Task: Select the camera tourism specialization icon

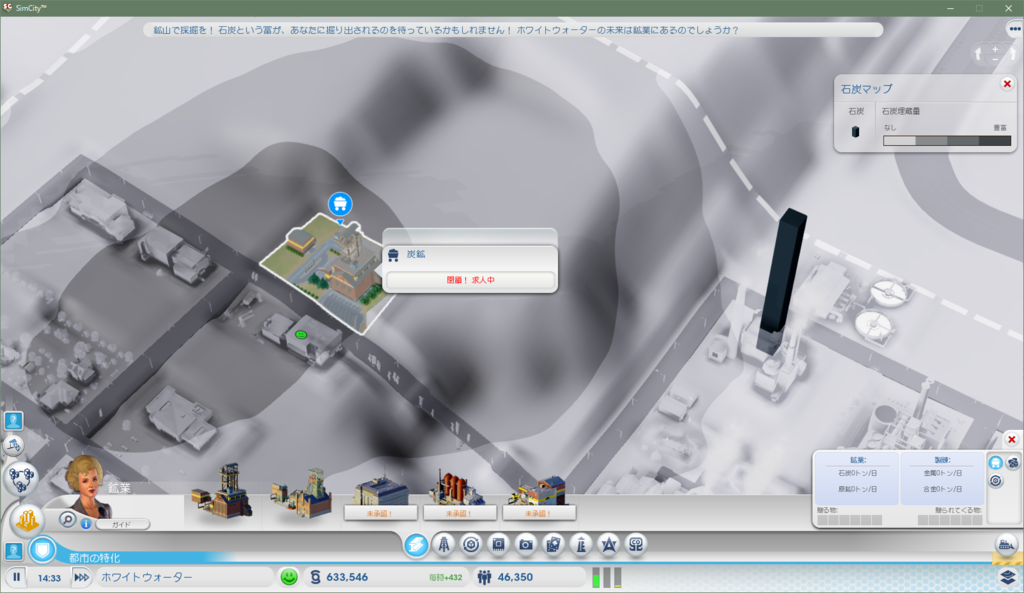Action: coord(526,544)
